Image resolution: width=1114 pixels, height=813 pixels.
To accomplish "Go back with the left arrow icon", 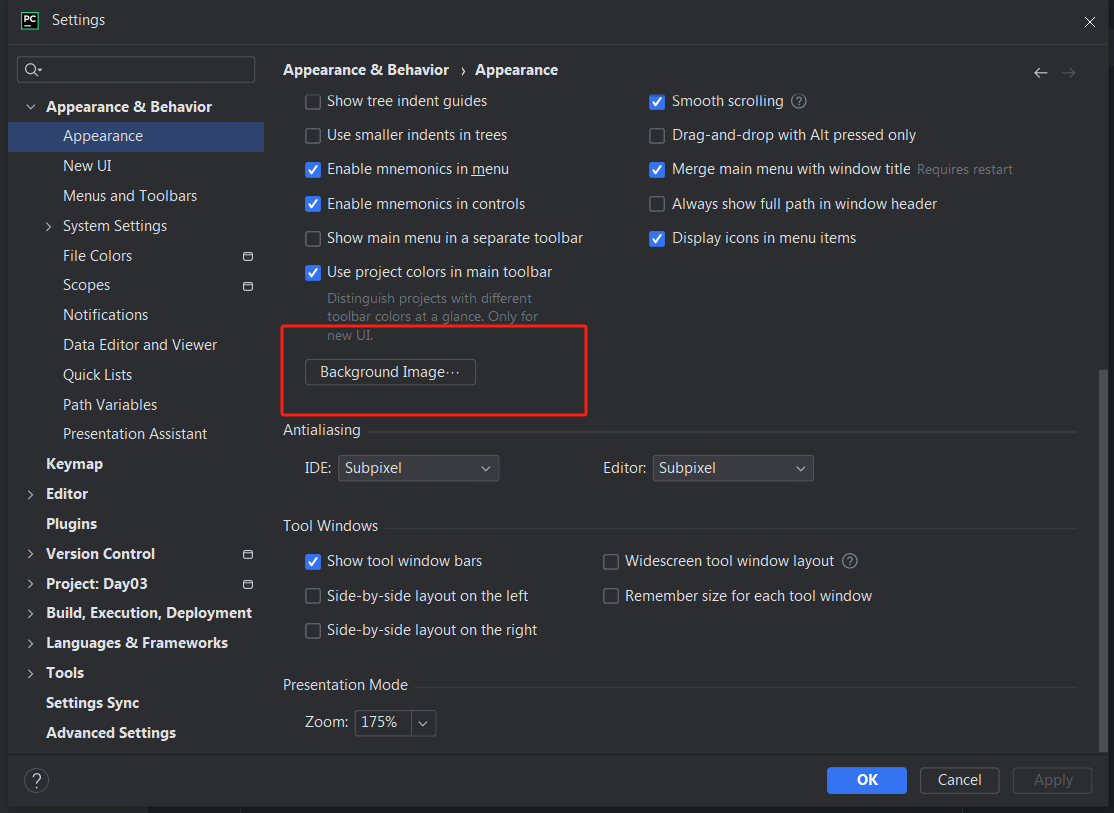I will coord(1041,72).
